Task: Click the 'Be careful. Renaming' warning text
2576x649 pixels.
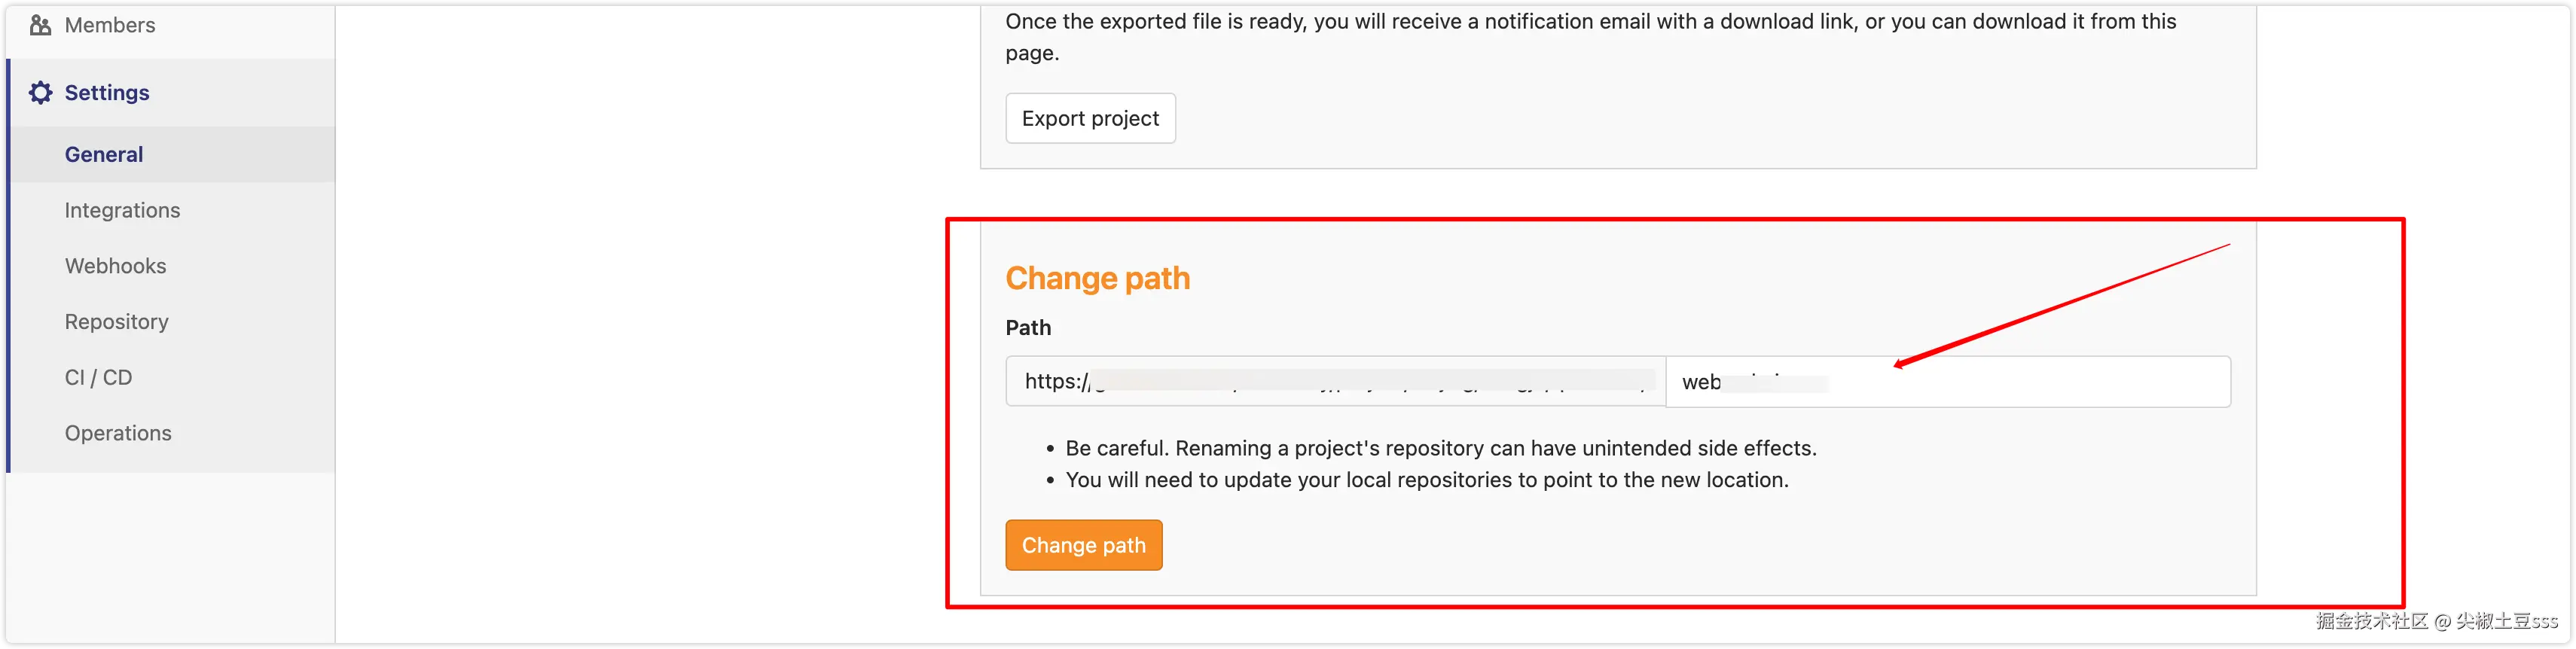Action: tap(1440, 448)
